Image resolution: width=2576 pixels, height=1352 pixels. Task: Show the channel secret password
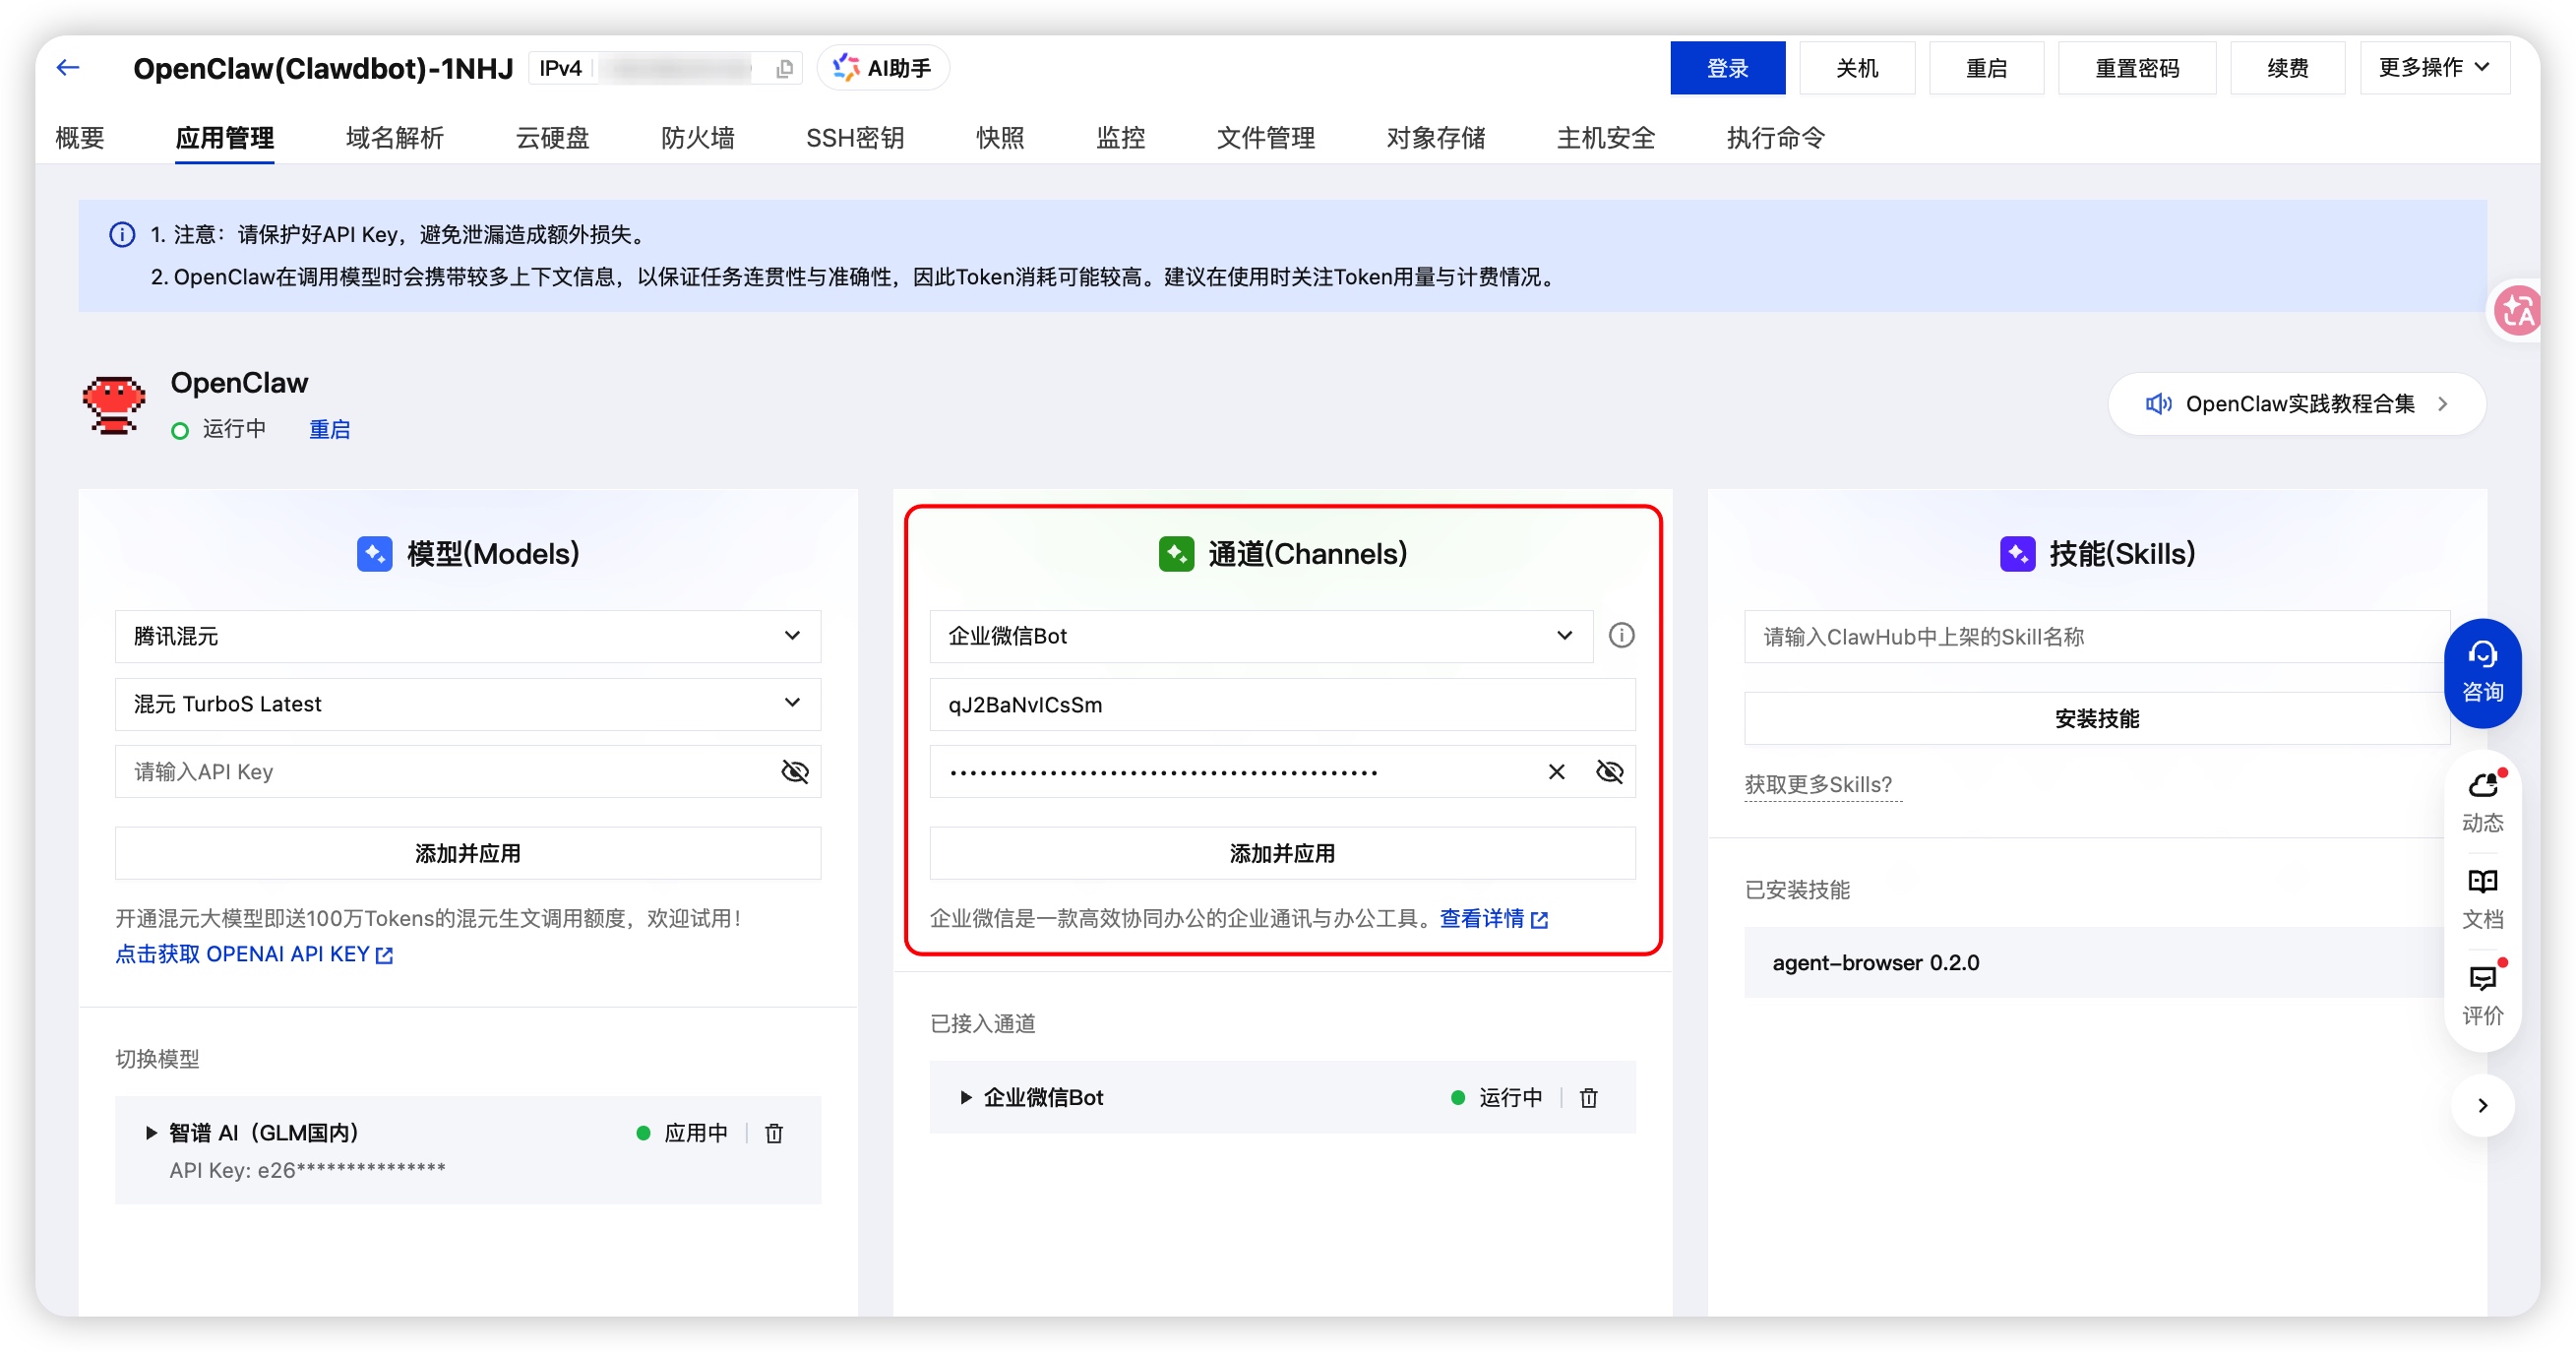pos(1609,771)
